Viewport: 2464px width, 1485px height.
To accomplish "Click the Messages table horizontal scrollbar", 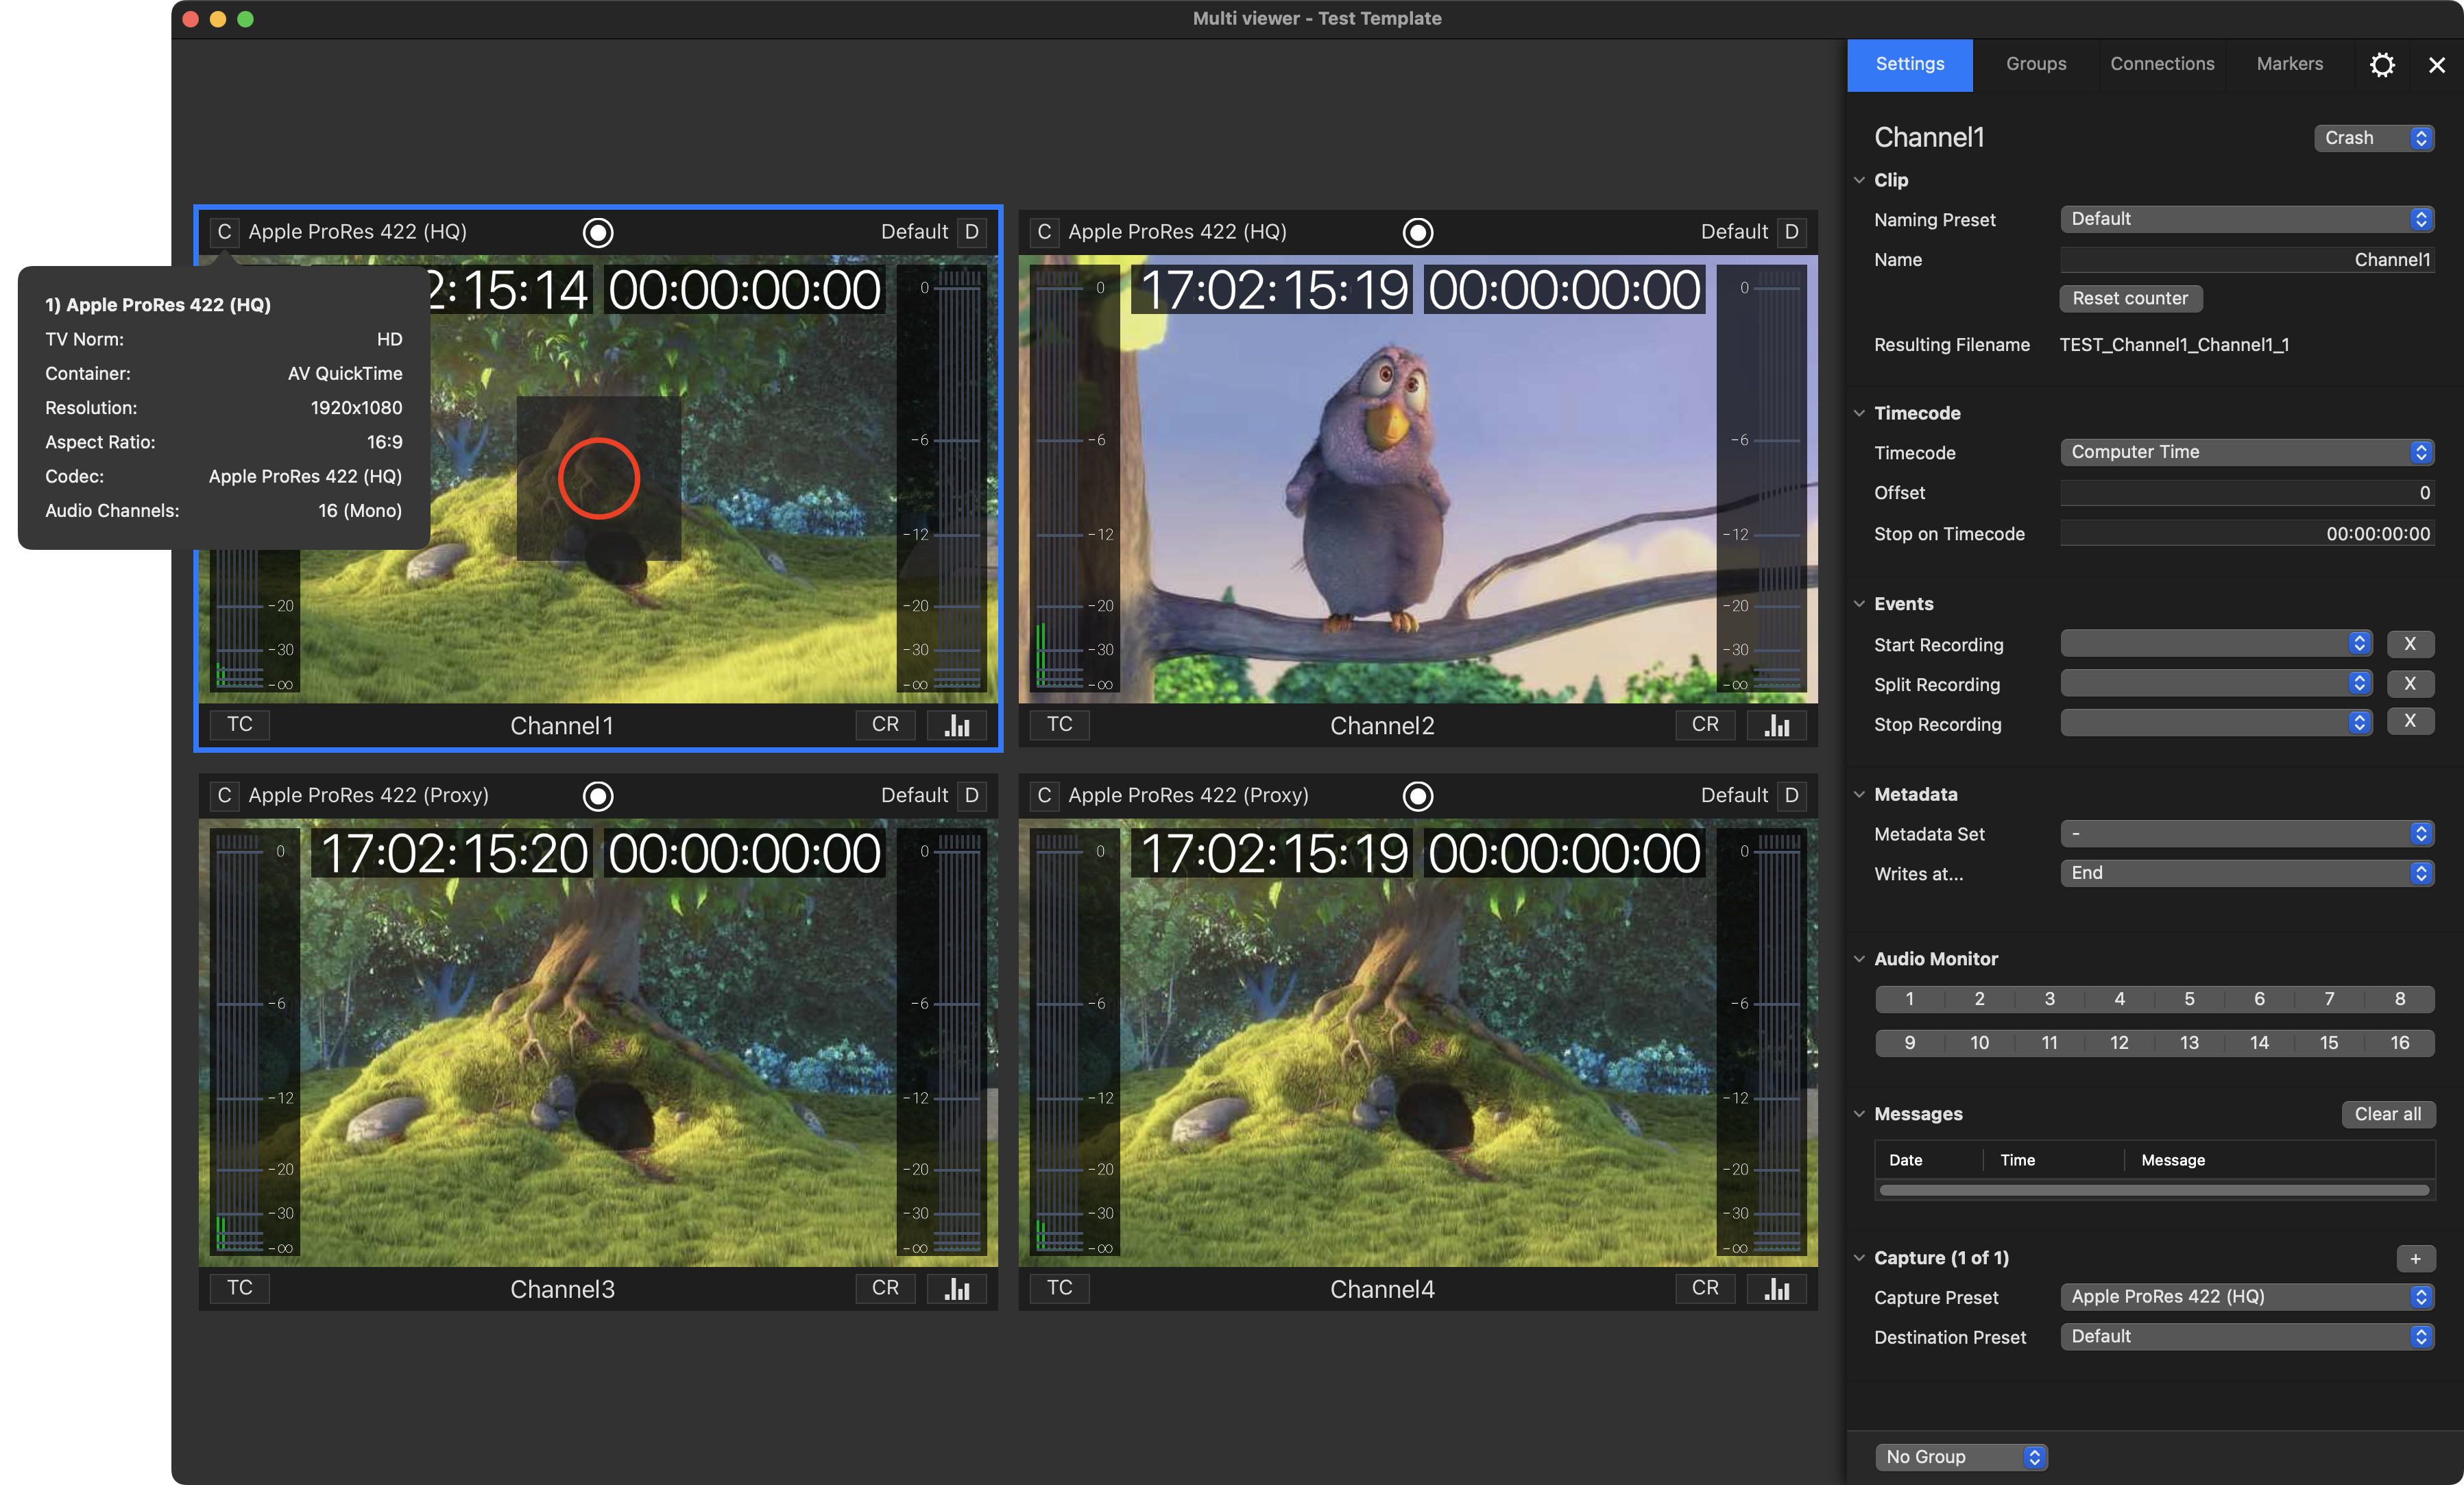I will (2153, 1191).
